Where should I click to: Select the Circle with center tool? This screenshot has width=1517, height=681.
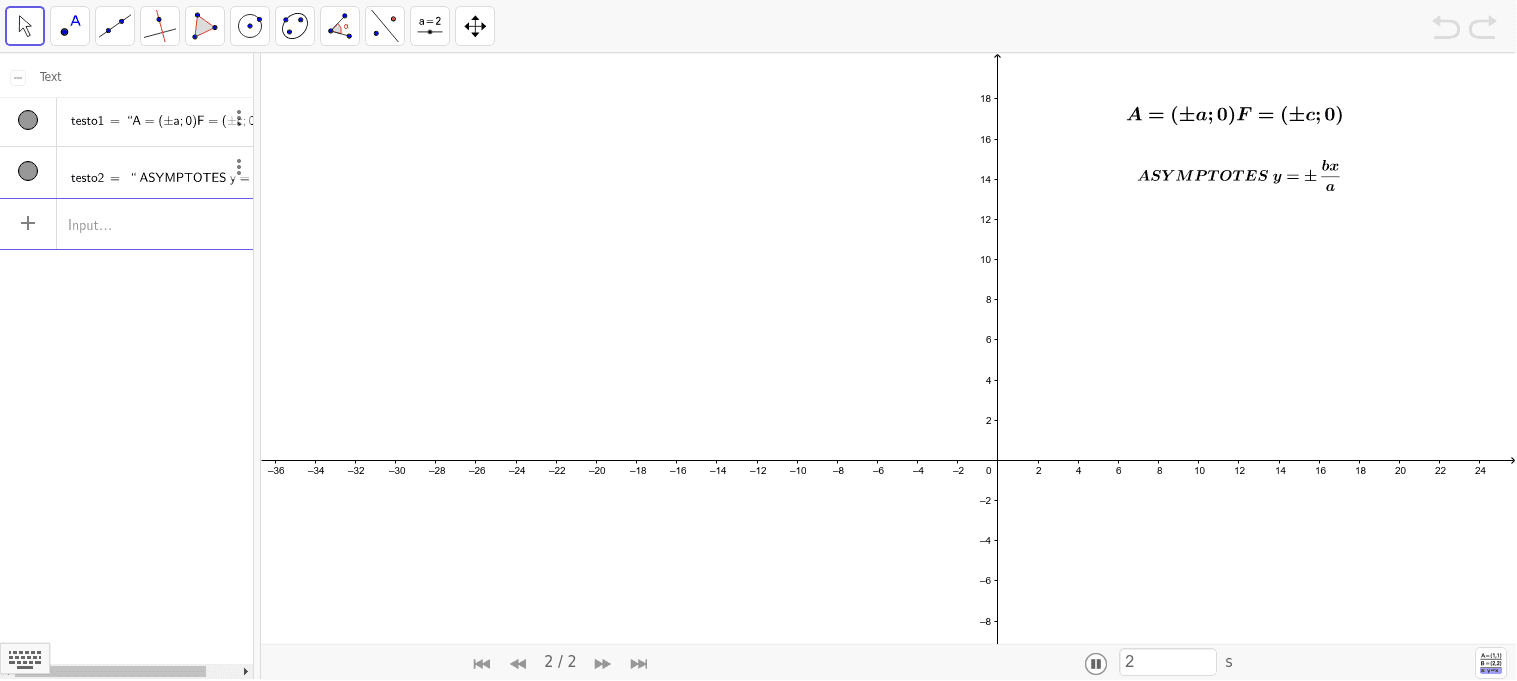(x=250, y=26)
